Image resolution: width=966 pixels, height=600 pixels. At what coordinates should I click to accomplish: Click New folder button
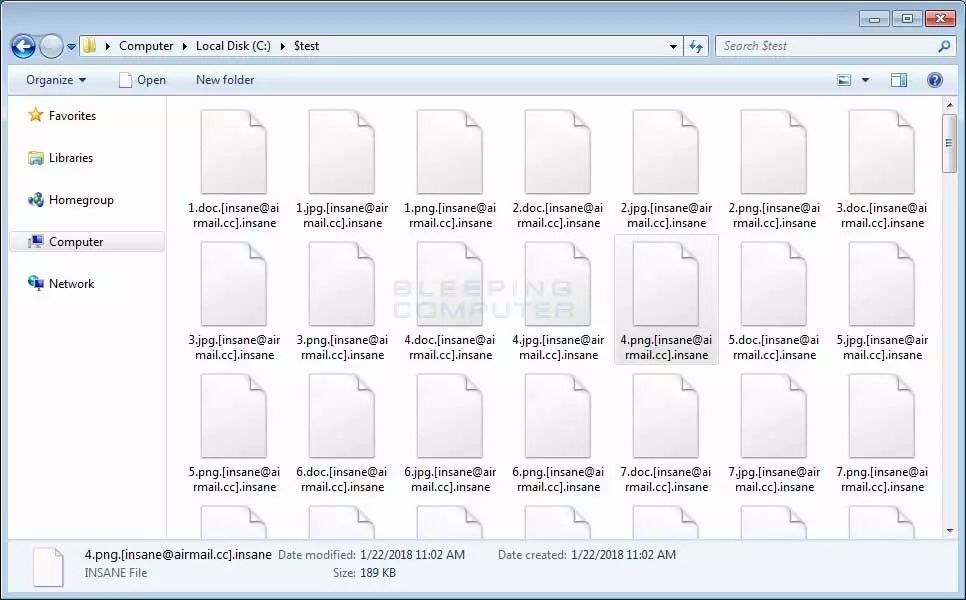pos(225,80)
